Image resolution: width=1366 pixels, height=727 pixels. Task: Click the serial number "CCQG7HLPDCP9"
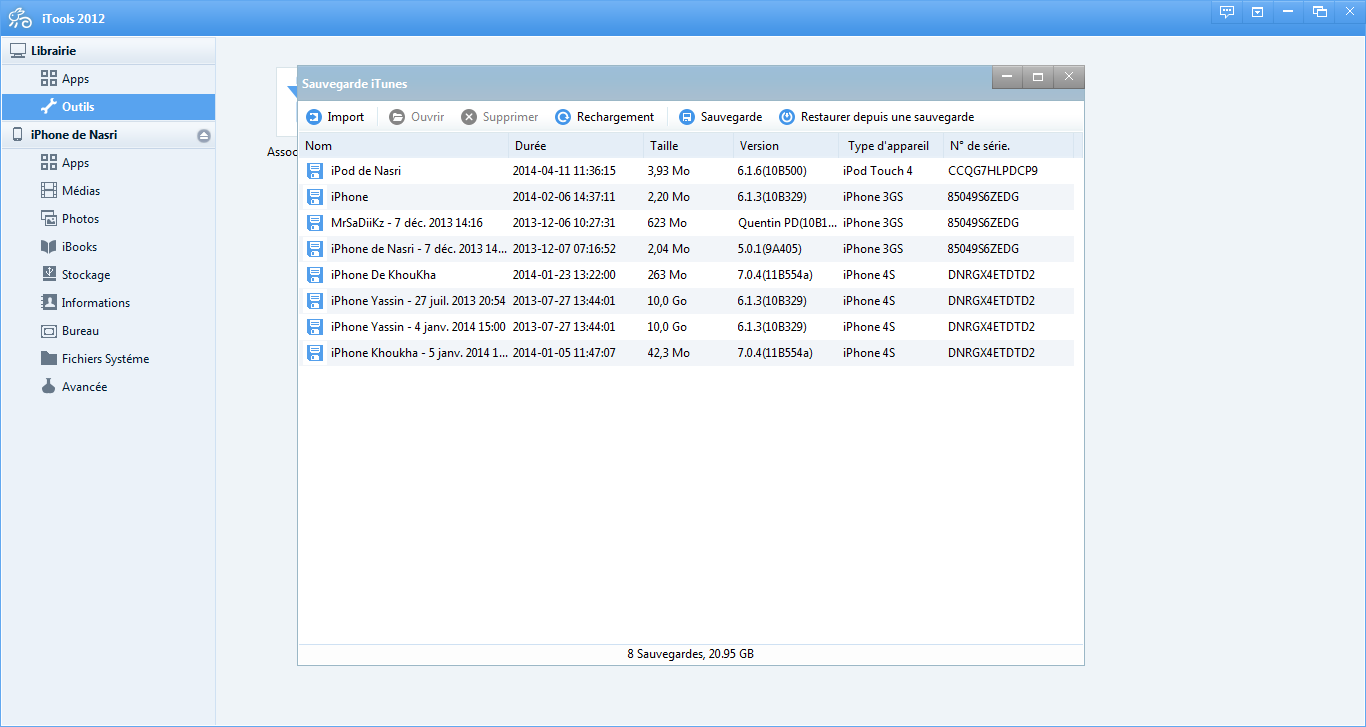point(993,171)
